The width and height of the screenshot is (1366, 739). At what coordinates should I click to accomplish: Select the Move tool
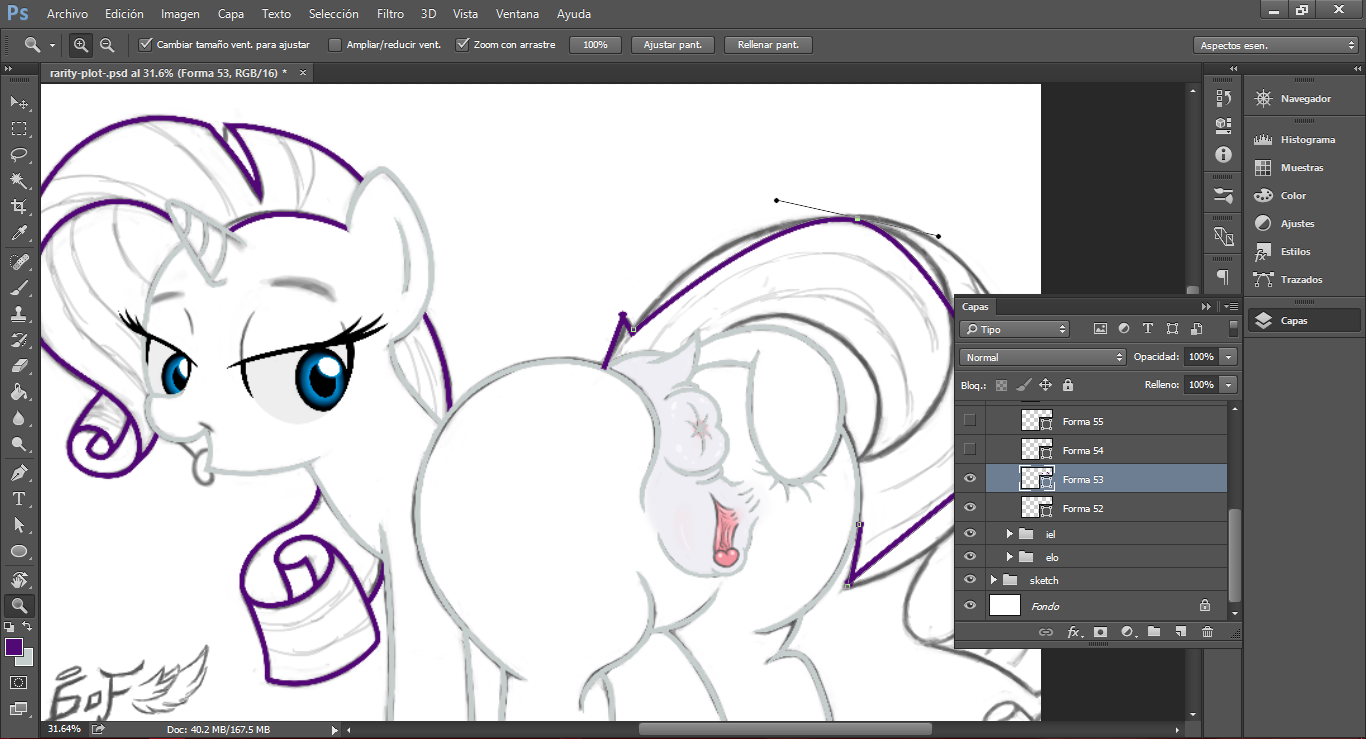19,103
